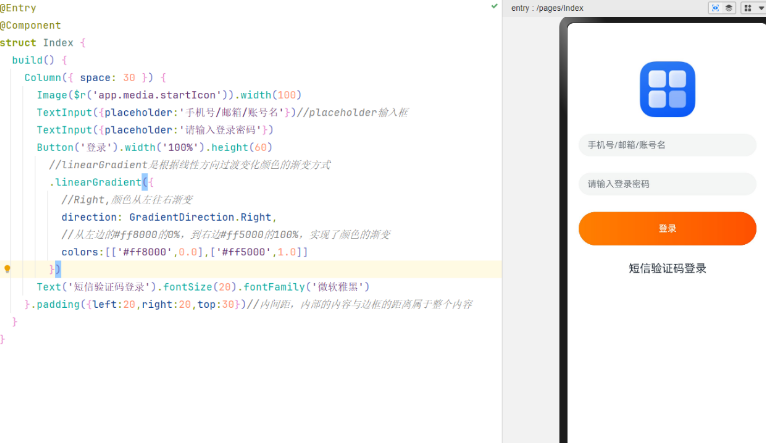Viewport: 766px width, 443px height.
Task: Click the 短信验证码登录 text in preview
Action: coord(667,268)
